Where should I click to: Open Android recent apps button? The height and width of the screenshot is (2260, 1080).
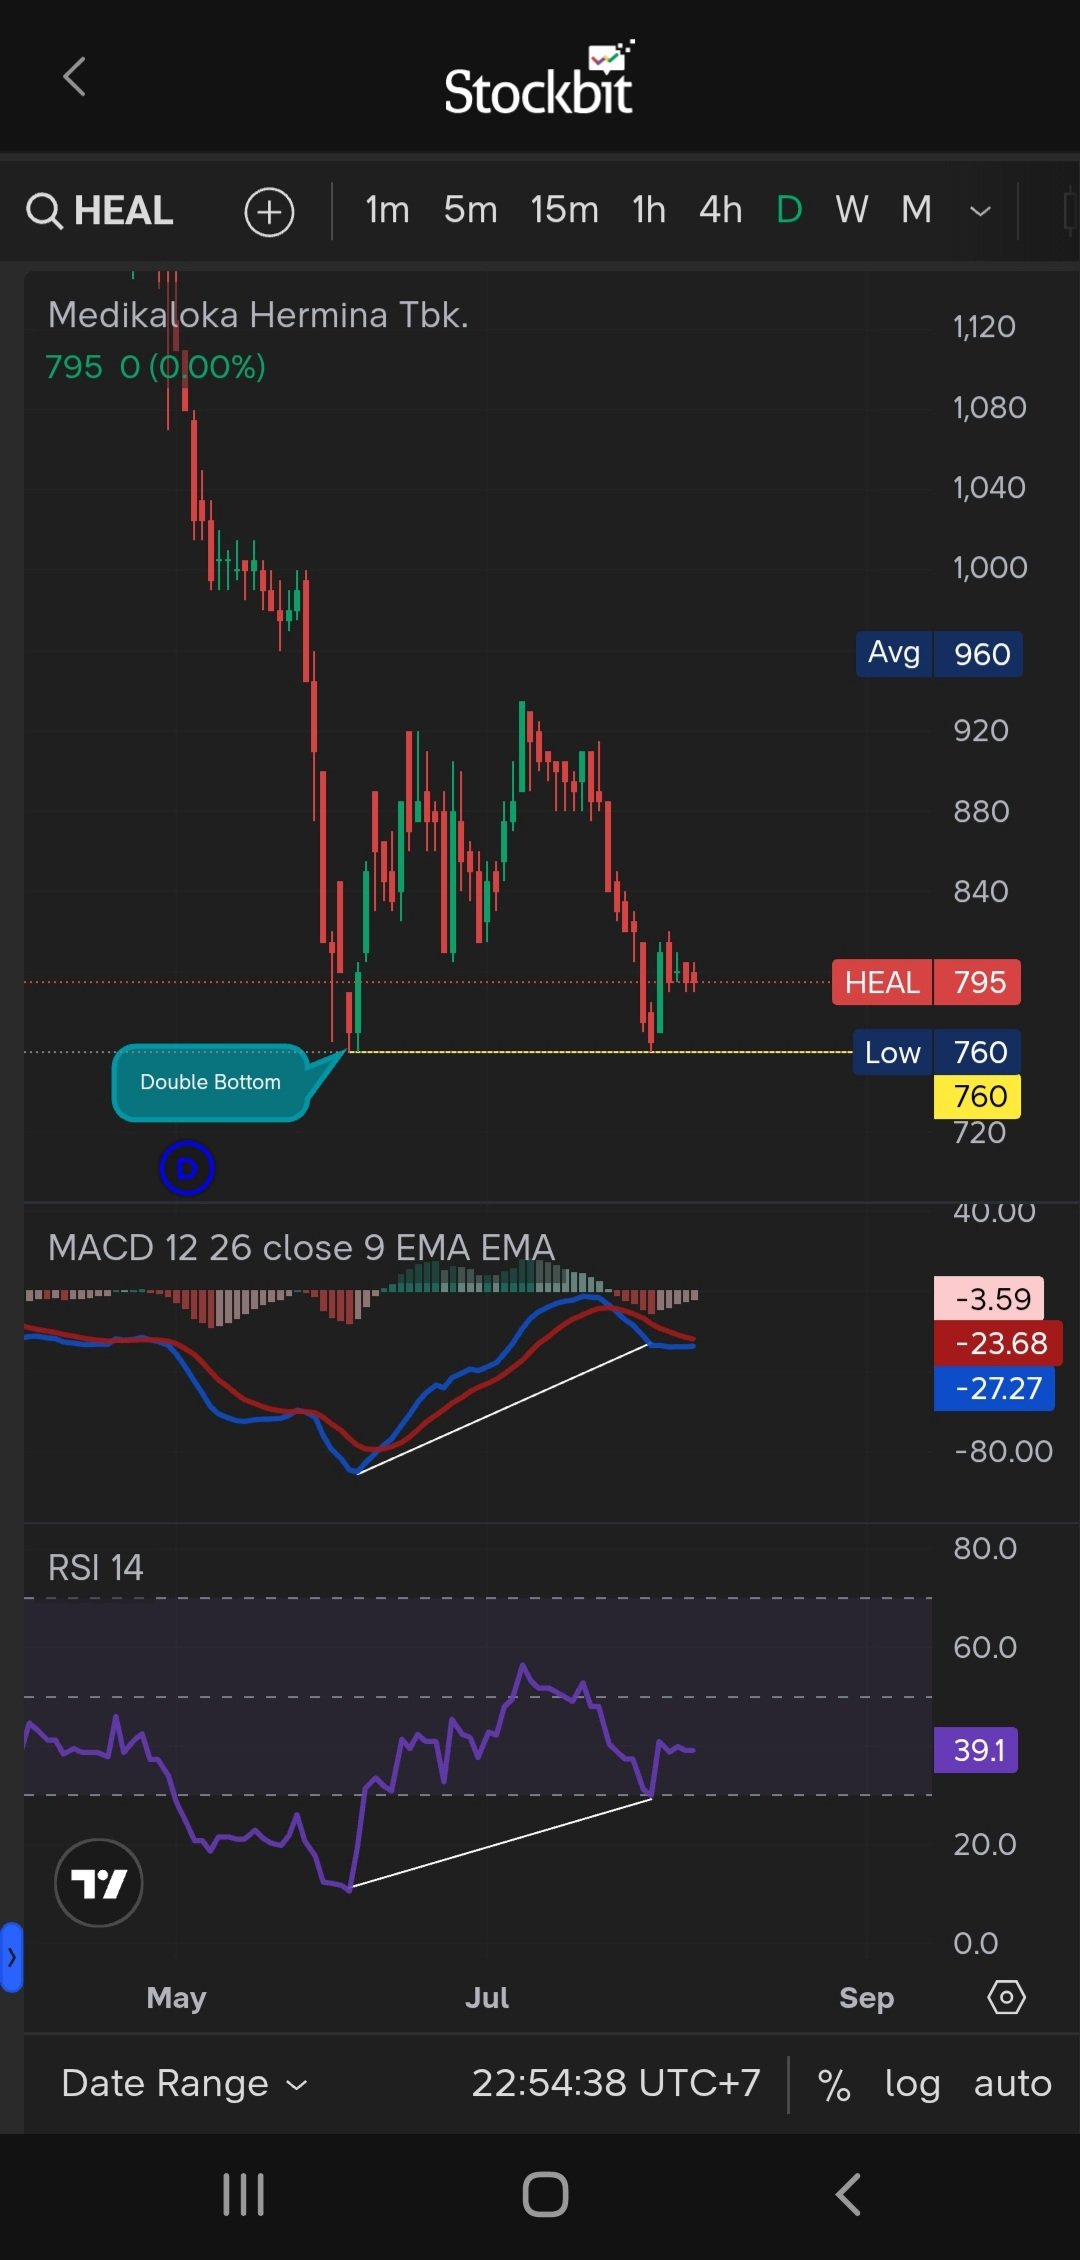point(243,2195)
